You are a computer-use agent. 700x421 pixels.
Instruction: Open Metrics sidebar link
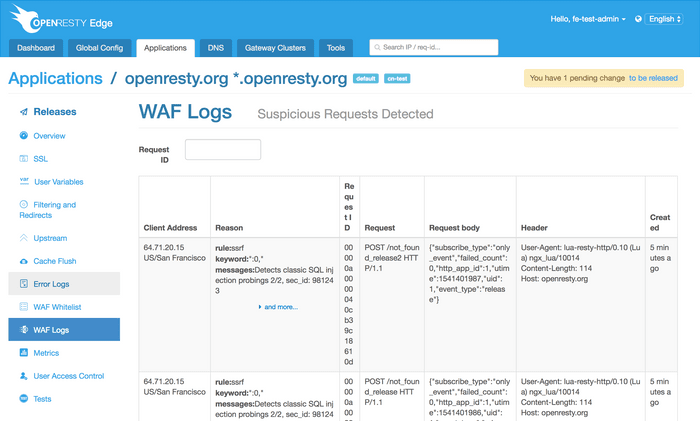coord(46,353)
